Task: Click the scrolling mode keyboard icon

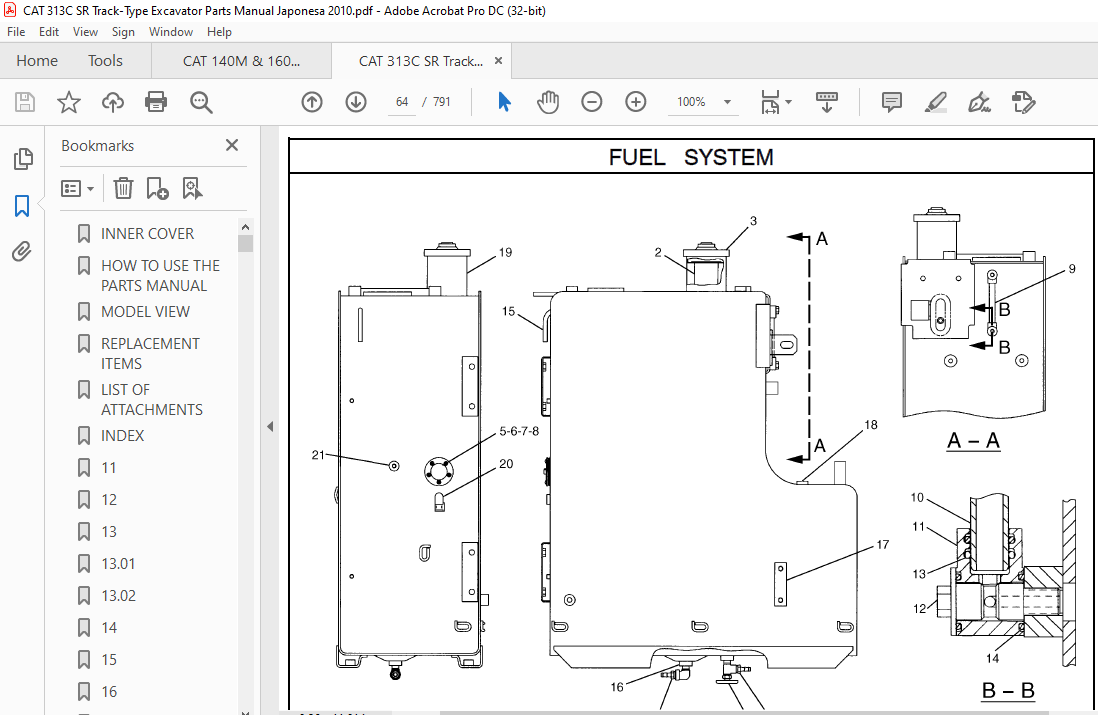Action: (x=827, y=102)
